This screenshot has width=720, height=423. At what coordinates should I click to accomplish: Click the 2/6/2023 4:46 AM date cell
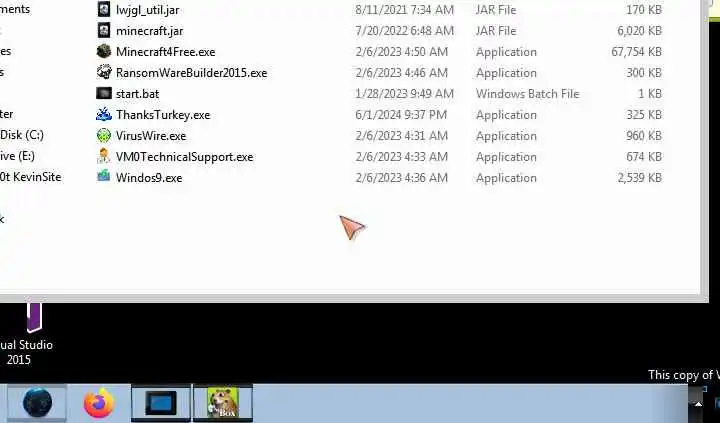point(401,73)
